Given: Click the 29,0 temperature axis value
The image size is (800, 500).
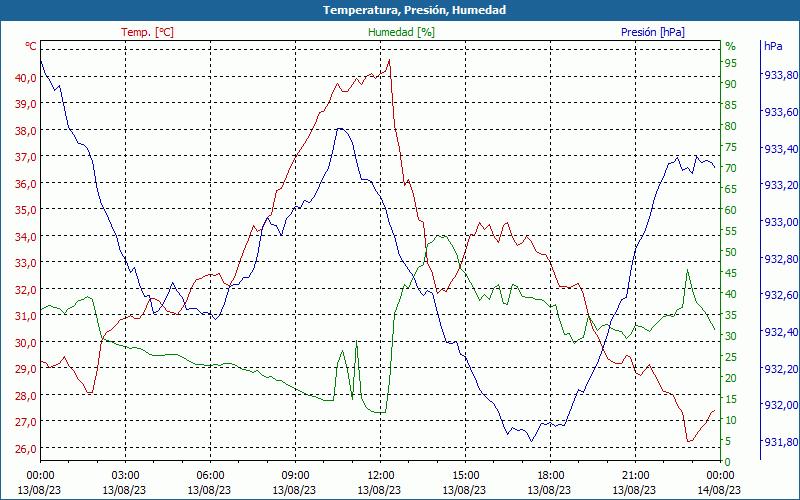Looking at the screenshot, I should [x=26, y=369].
